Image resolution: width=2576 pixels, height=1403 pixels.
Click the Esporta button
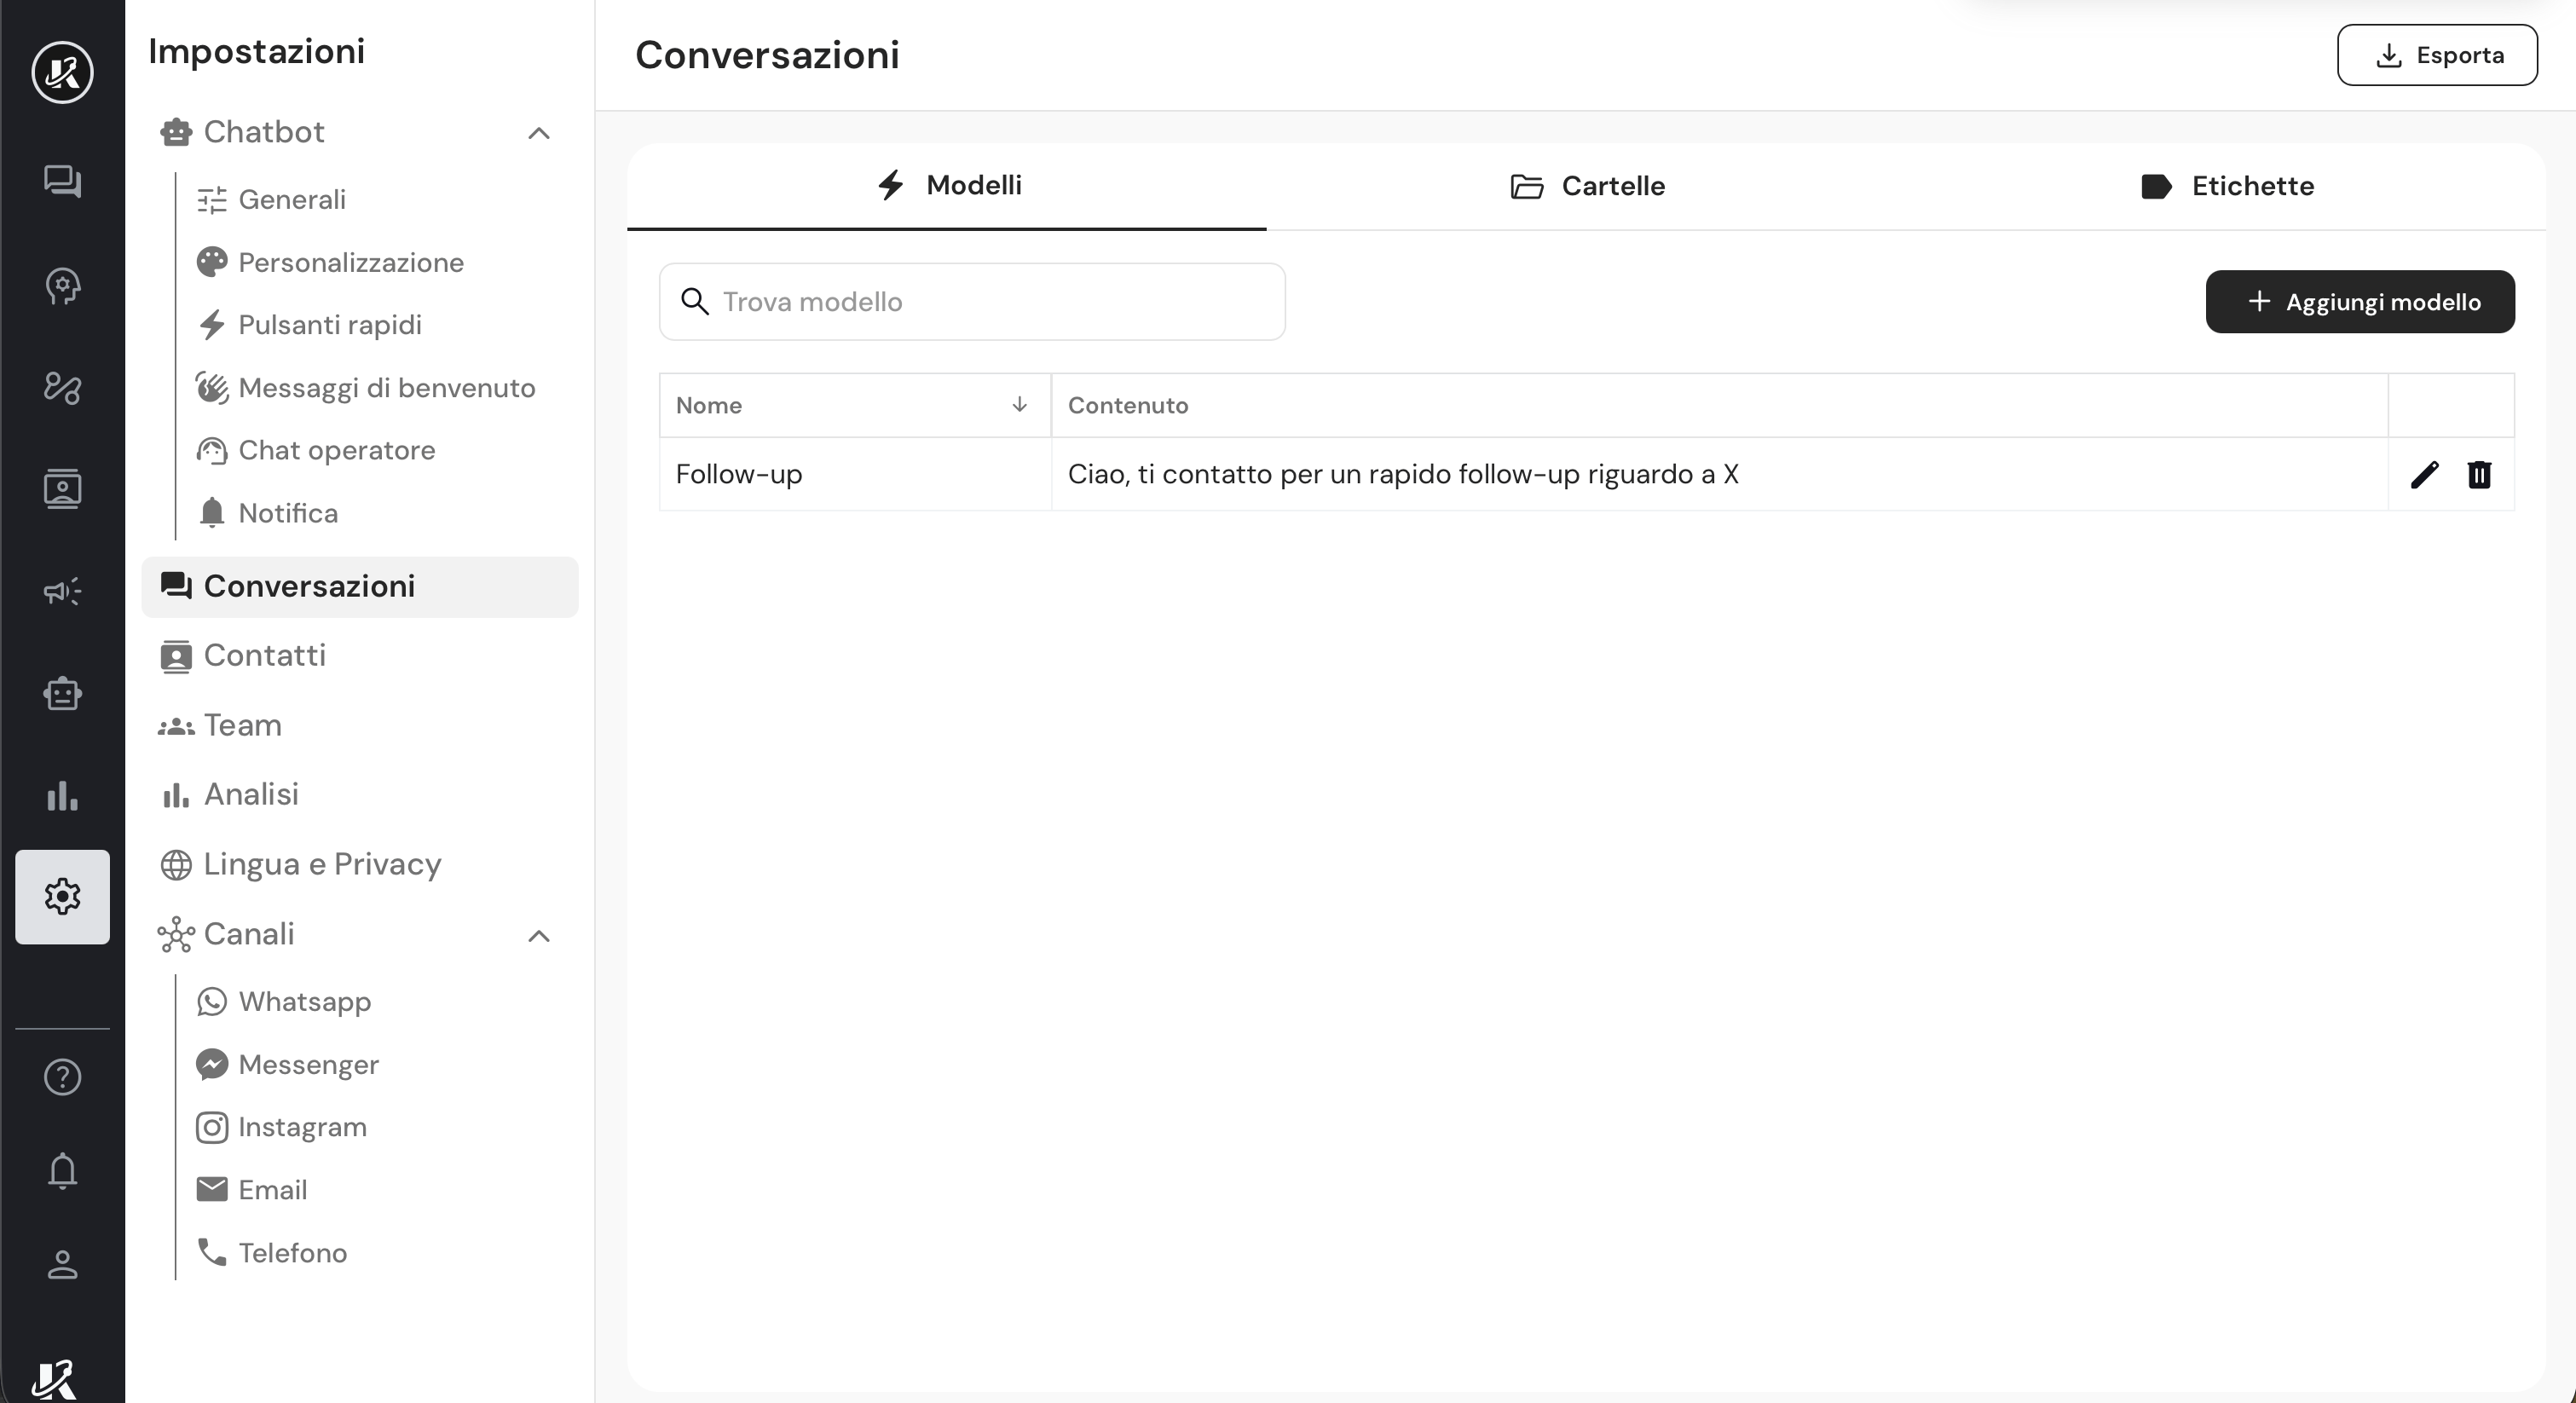coord(2437,55)
